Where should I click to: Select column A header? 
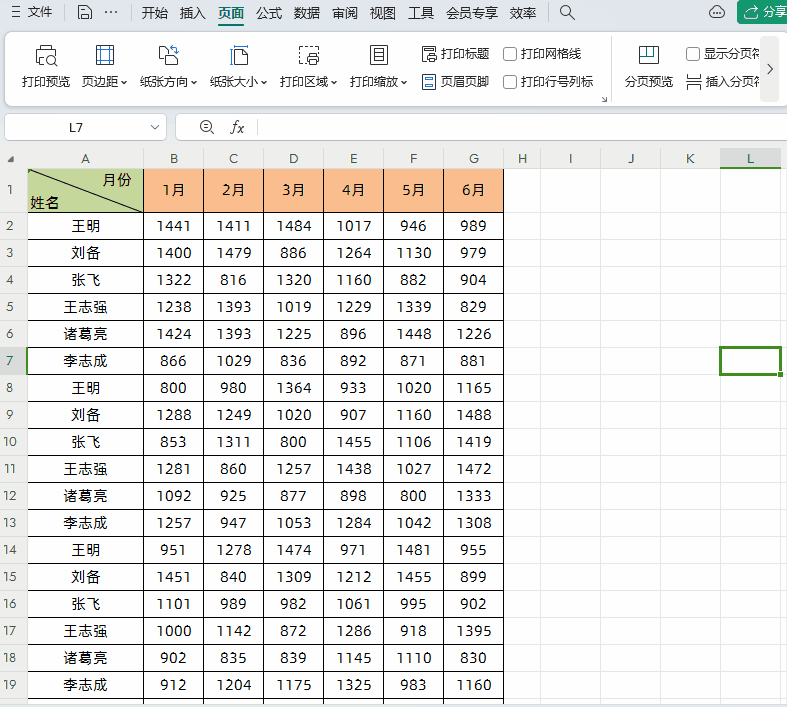pyautogui.click(x=85, y=159)
